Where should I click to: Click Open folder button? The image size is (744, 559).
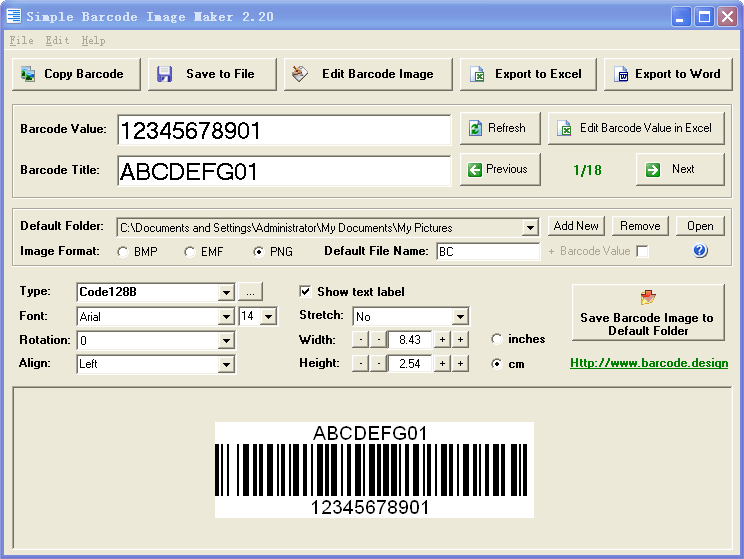(700, 226)
